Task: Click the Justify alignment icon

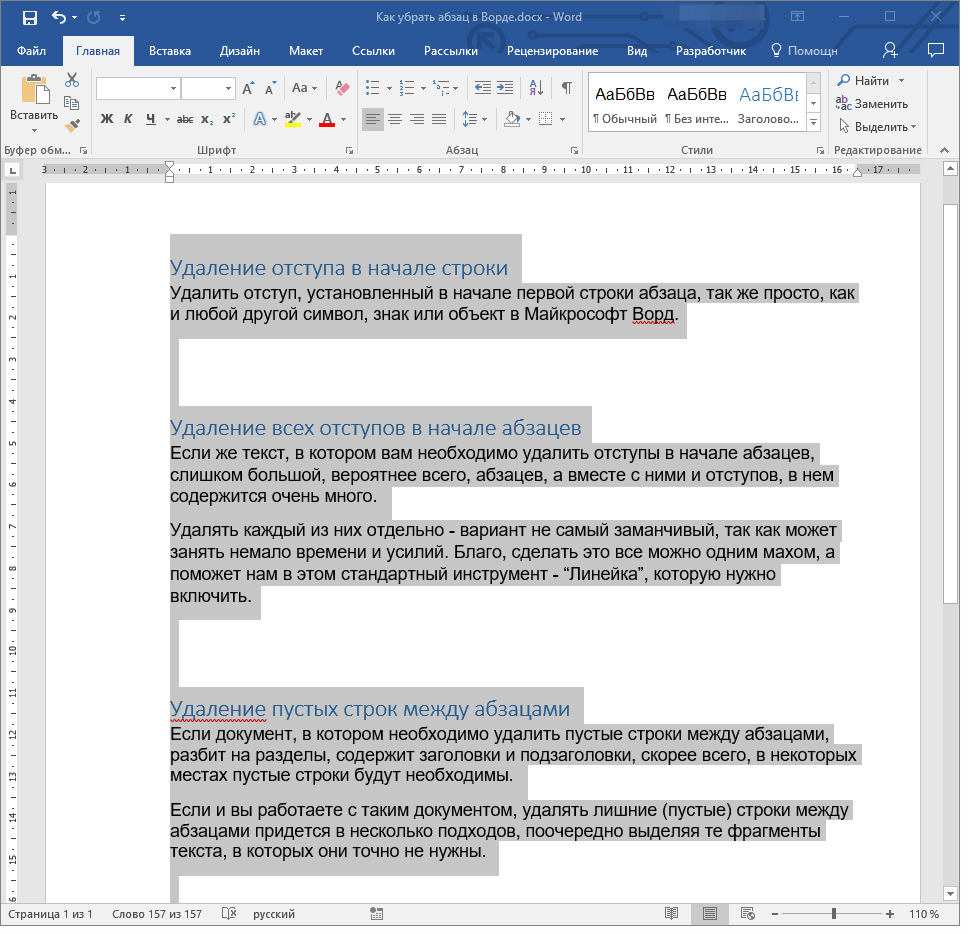Action: pyautogui.click(x=440, y=120)
